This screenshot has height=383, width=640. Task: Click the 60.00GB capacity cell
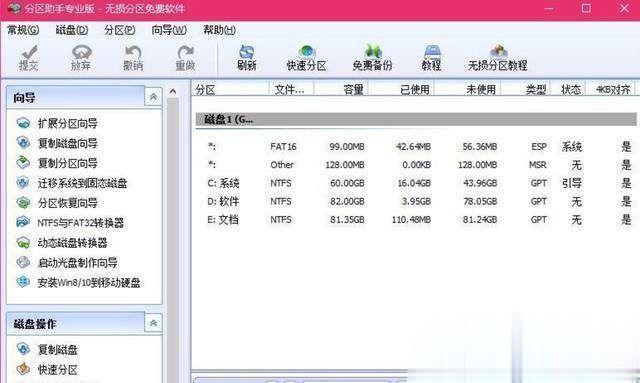(x=347, y=183)
